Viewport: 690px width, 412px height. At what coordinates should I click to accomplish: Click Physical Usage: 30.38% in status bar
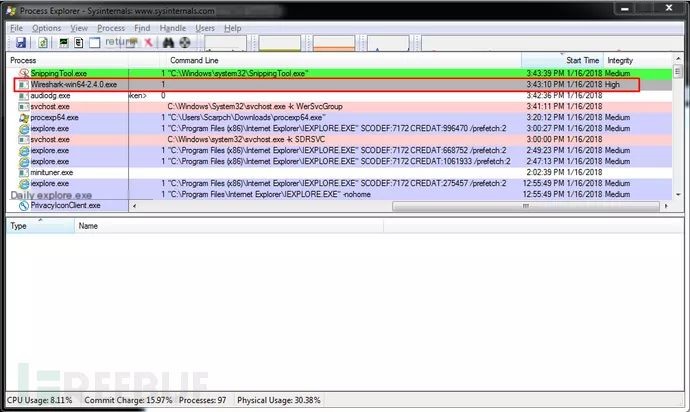[279, 401]
